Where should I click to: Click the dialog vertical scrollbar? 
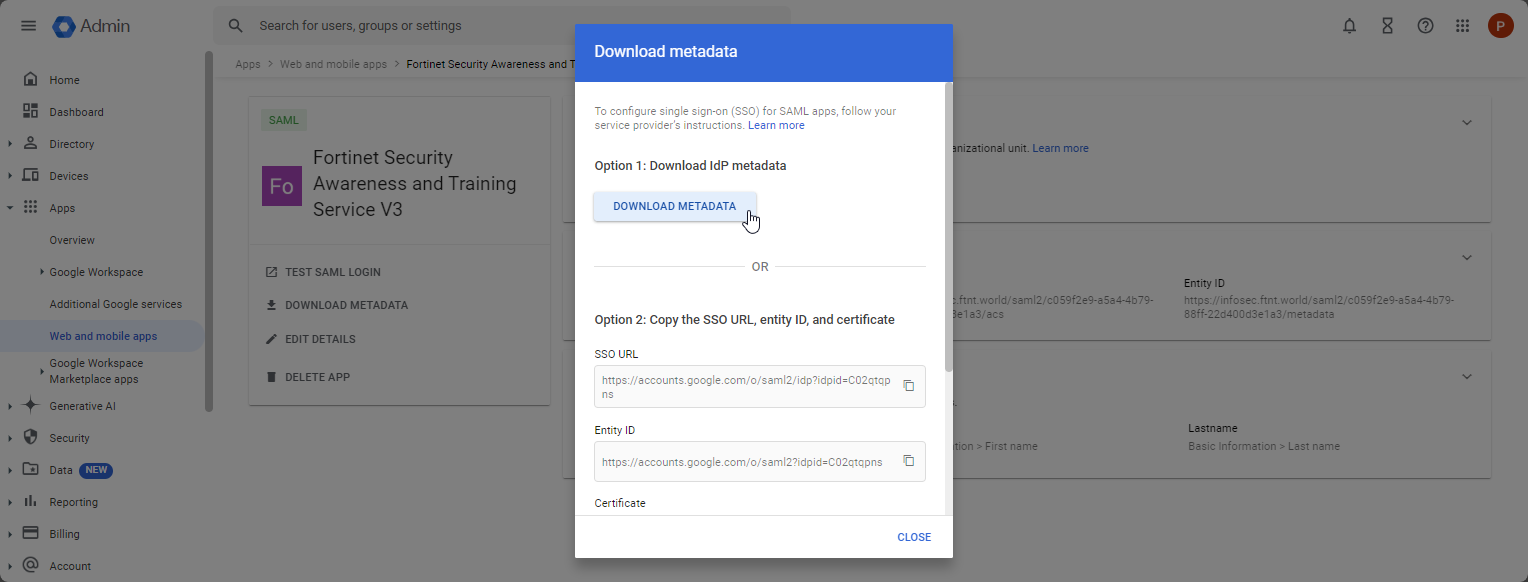[x=949, y=227]
